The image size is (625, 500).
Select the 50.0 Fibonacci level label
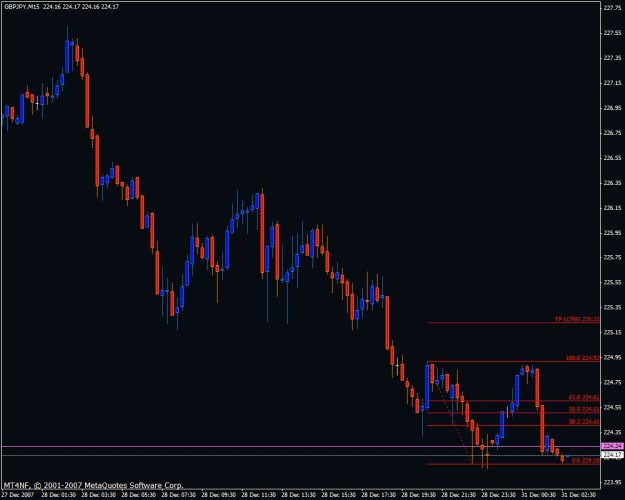pos(584,409)
